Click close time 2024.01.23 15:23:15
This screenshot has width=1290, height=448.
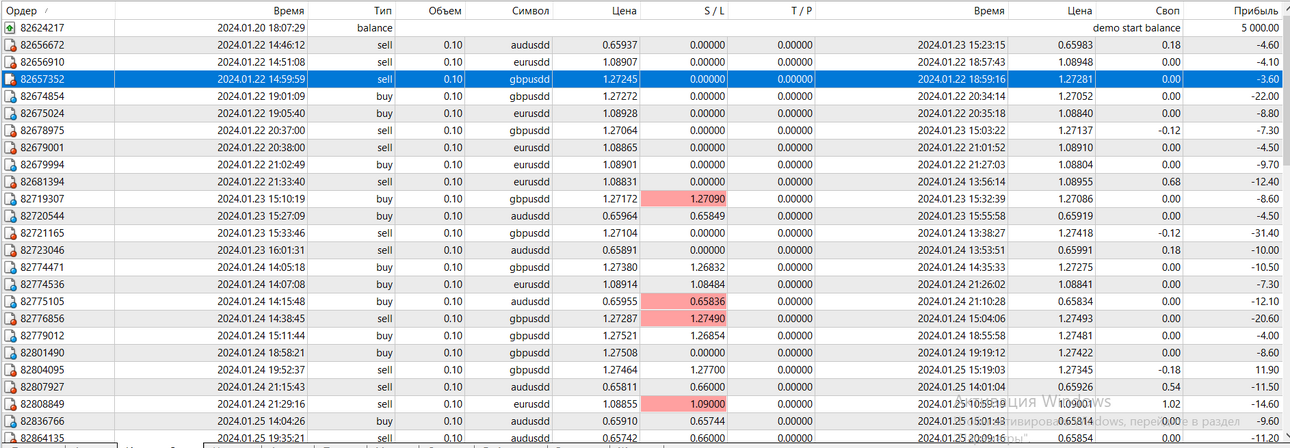(x=961, y=45)
